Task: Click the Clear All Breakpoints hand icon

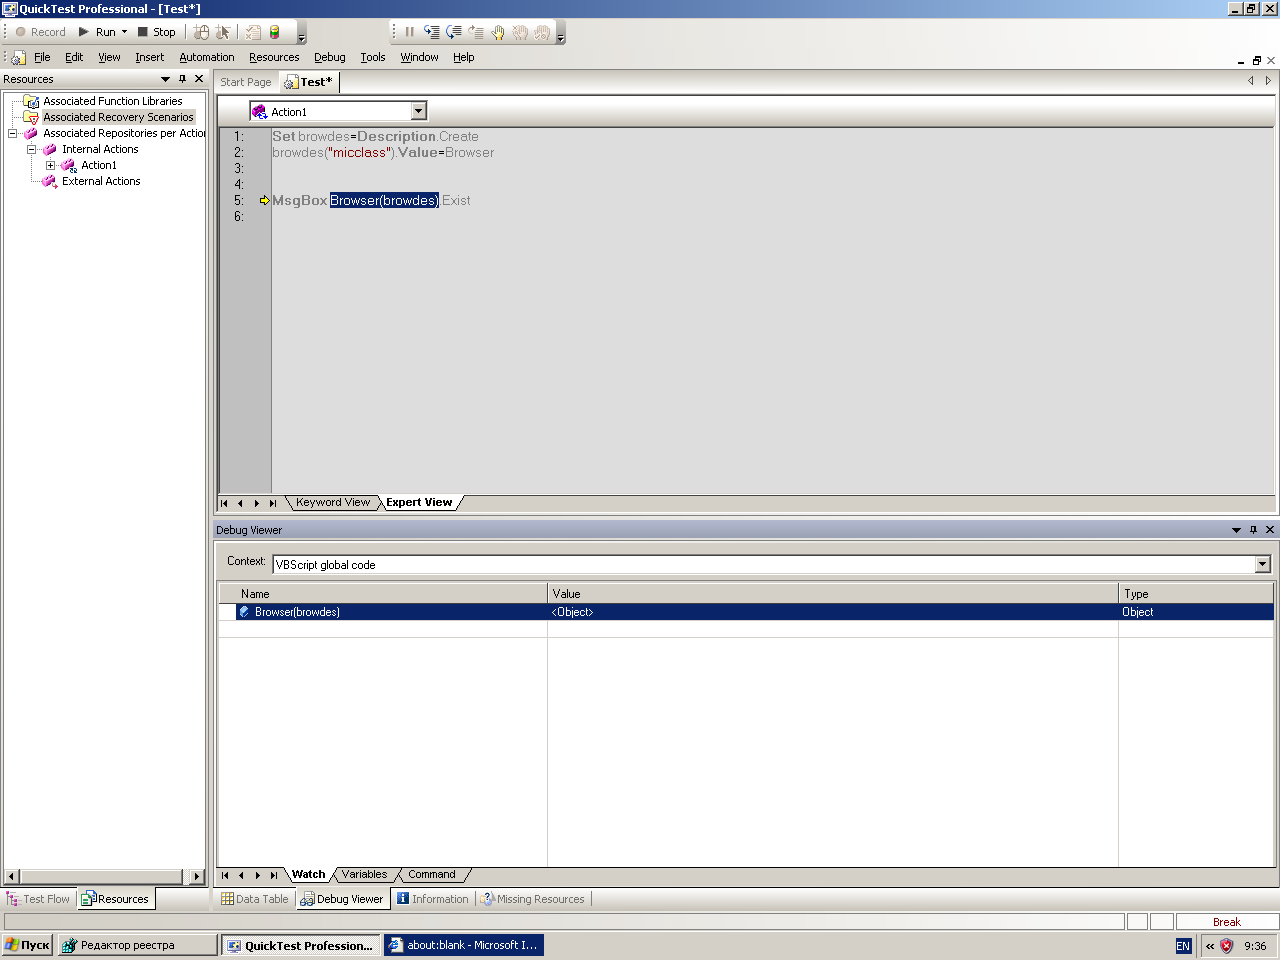Action: pyautogui.click(x=519, y=32)
